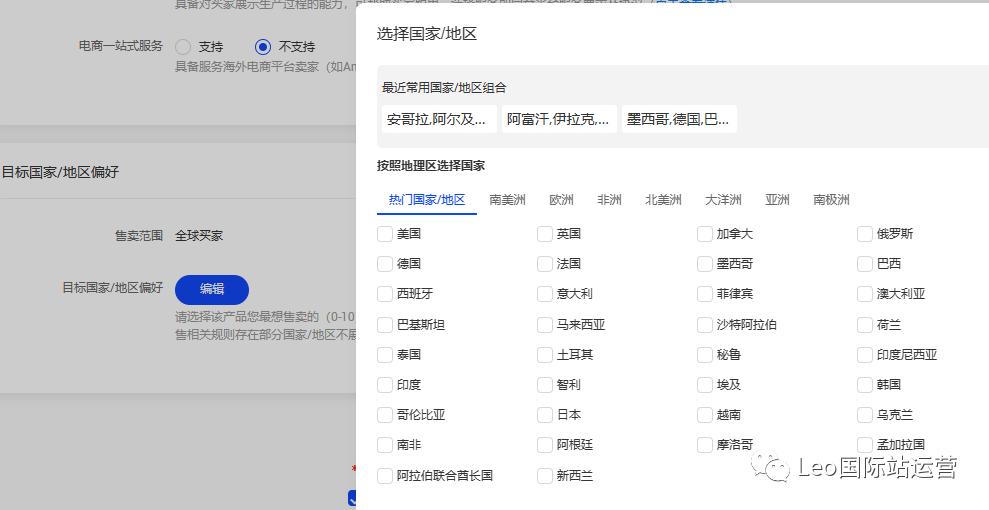
Task: Select the 不支持 radio option
Action: (263, 47)
